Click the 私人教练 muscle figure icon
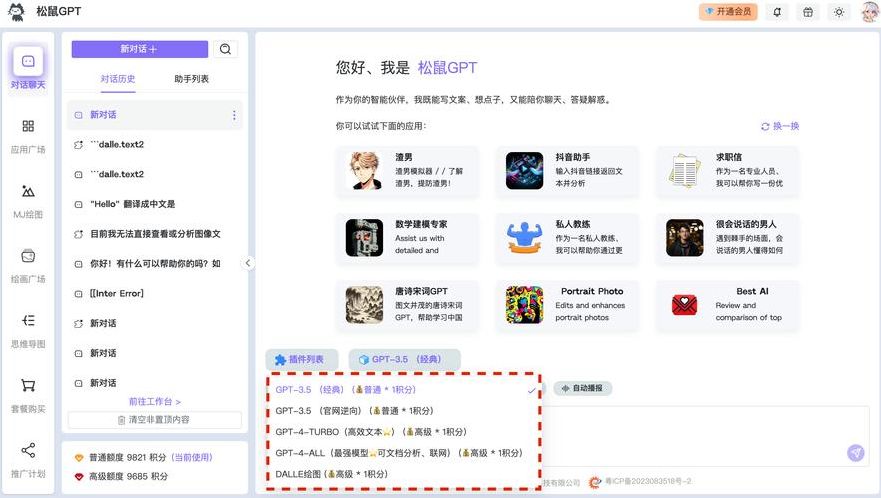The width and height of the screenshot is (881, 498). coord(524,238)
